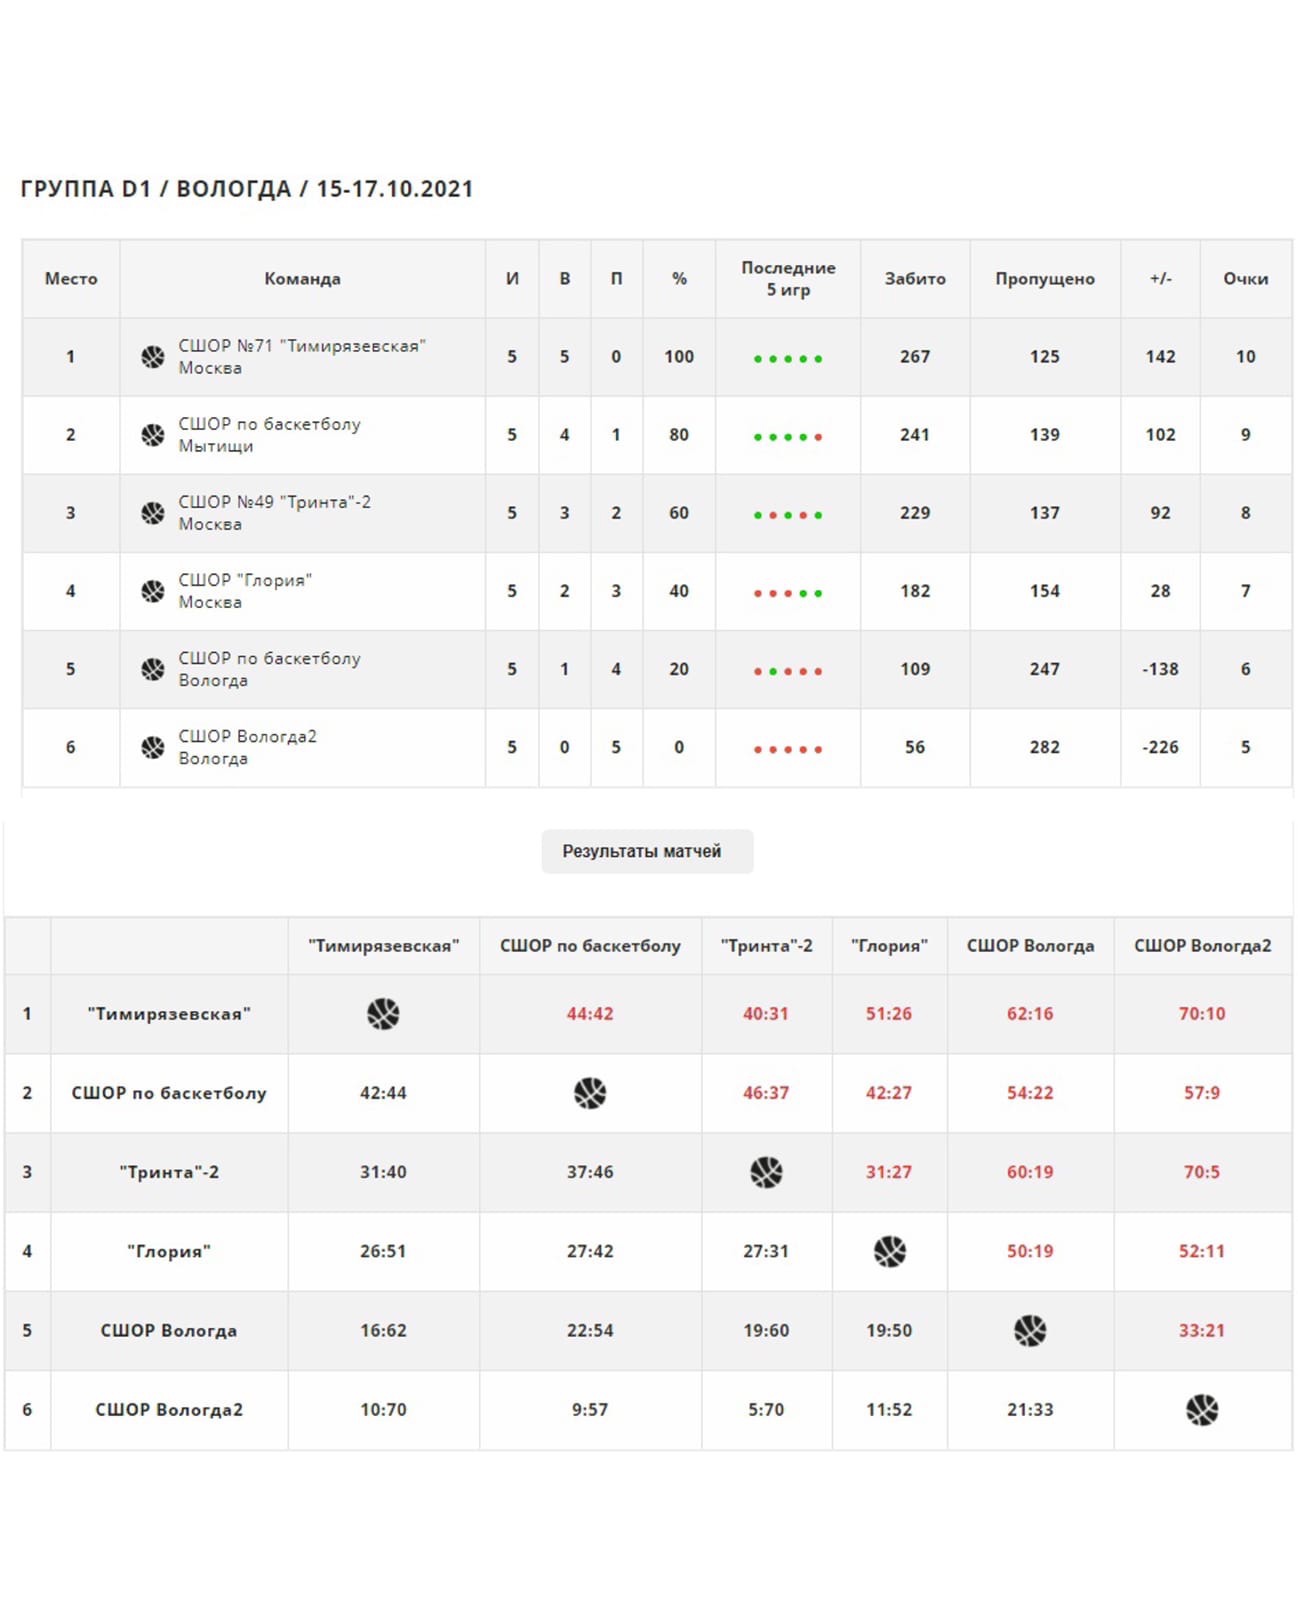Open match score 50:19 for Глория
The image size is (1298, 1624).
[x=1030, y=1251]
